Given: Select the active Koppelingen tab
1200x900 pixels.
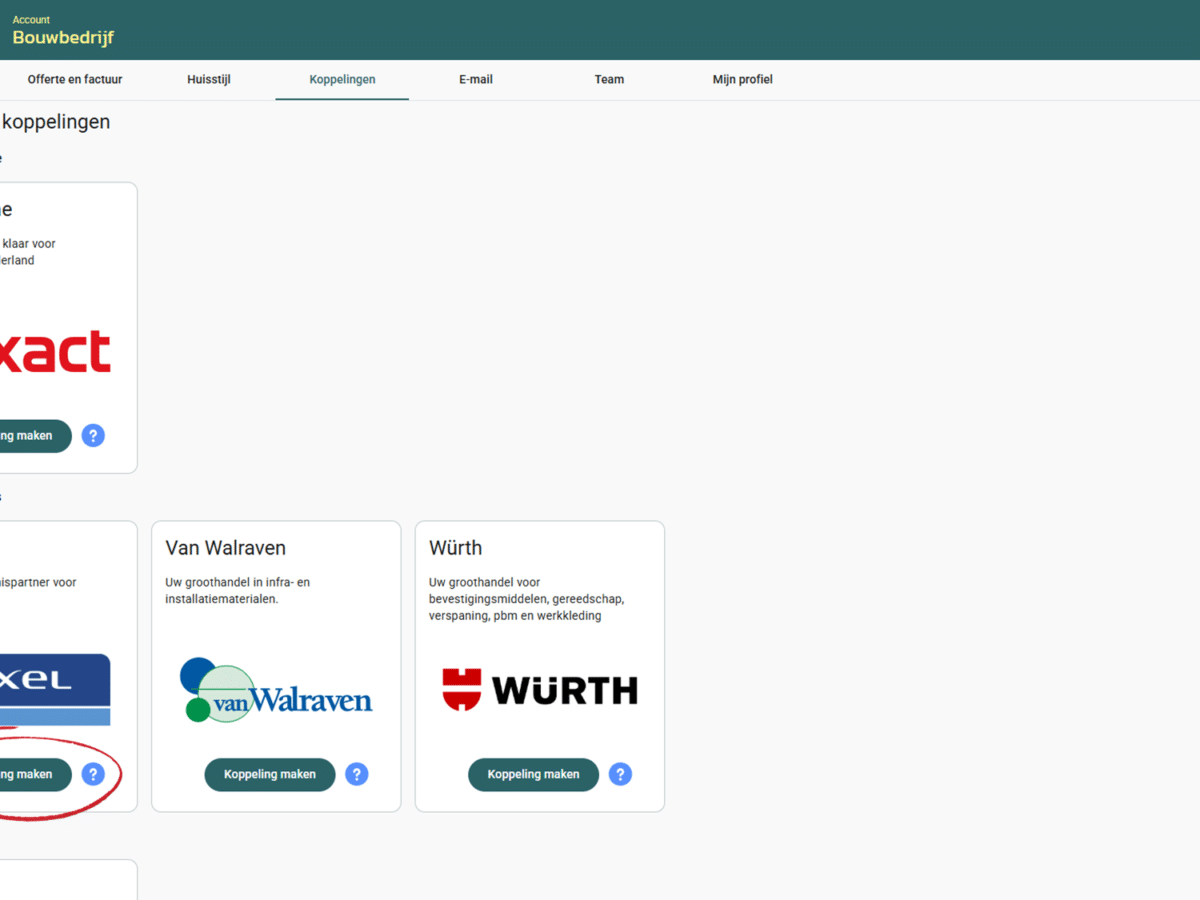Looking at the screenshot, I should click(342, 79).
